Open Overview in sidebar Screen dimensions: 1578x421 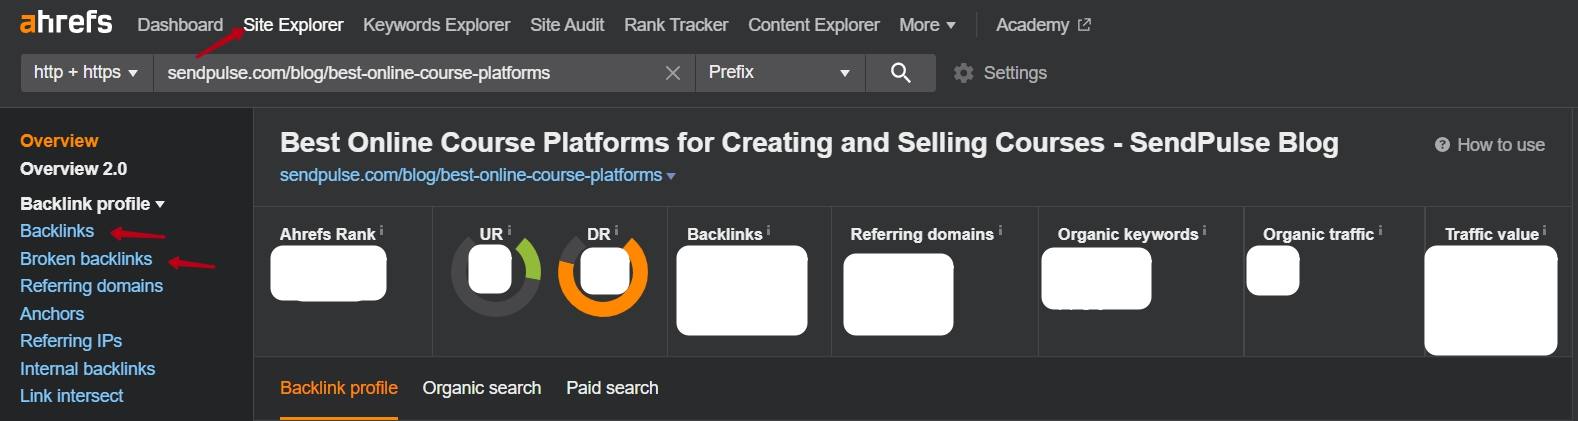[x=59, y=141]
